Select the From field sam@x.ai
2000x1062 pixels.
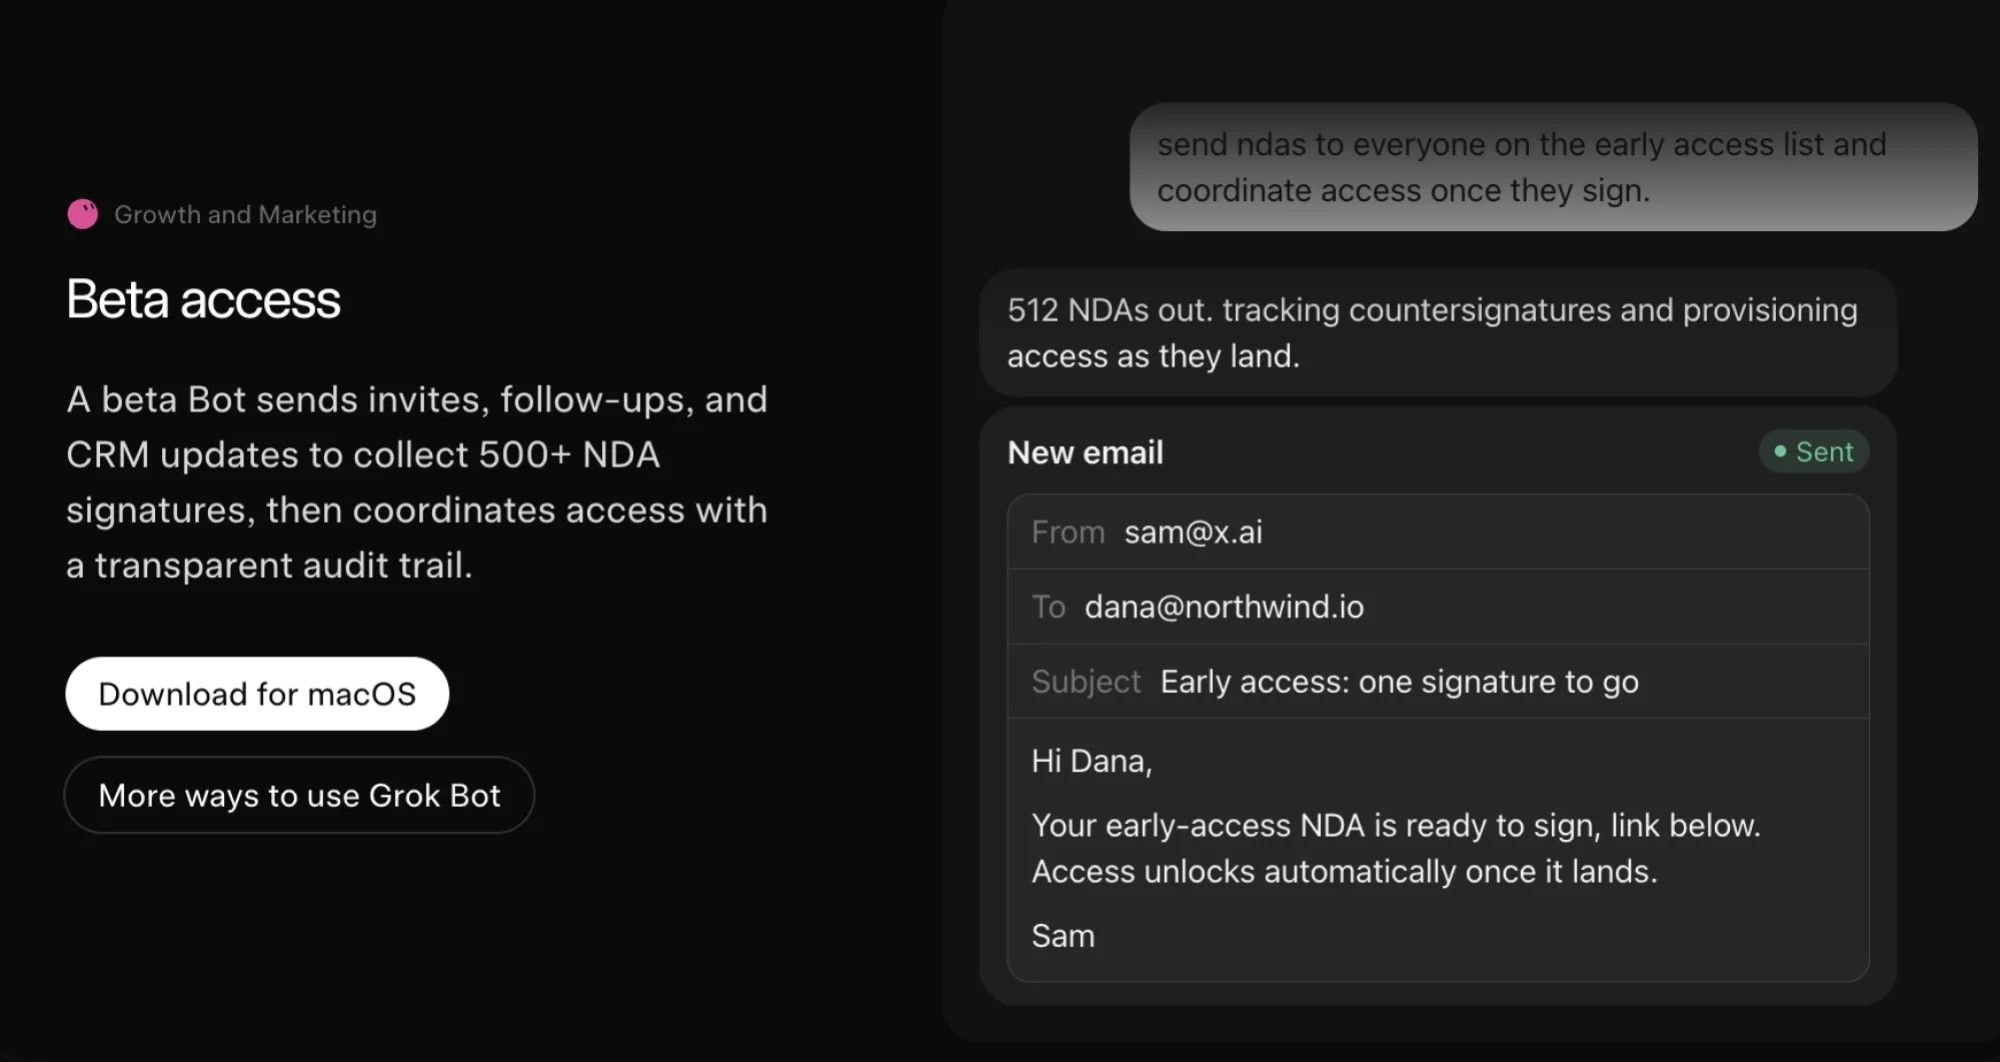click(1438, 532)
